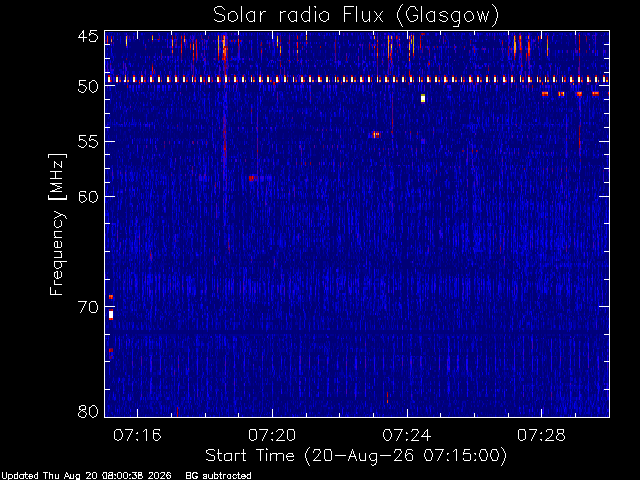The image size is (640, 480).
Task: Click the 50 MHz frequency label
Action: 88,87
